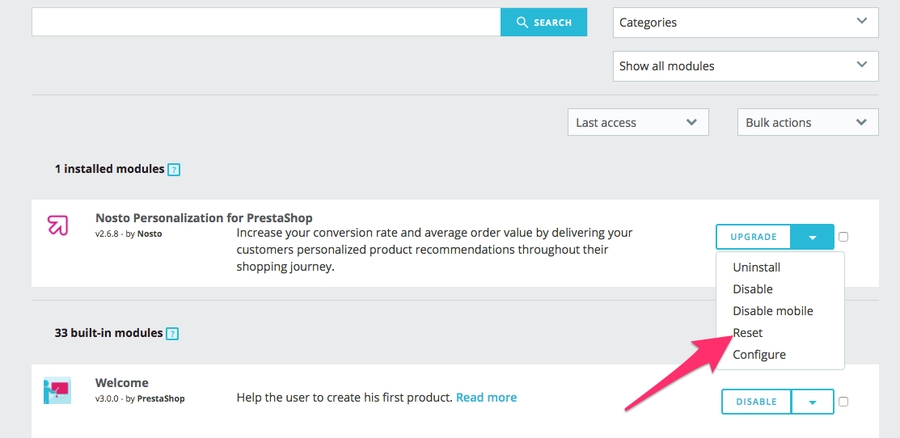The width and height of the screenshot is (900, 438).
Task: Click the Nosto module logo icon
Action: pos(58,225)
